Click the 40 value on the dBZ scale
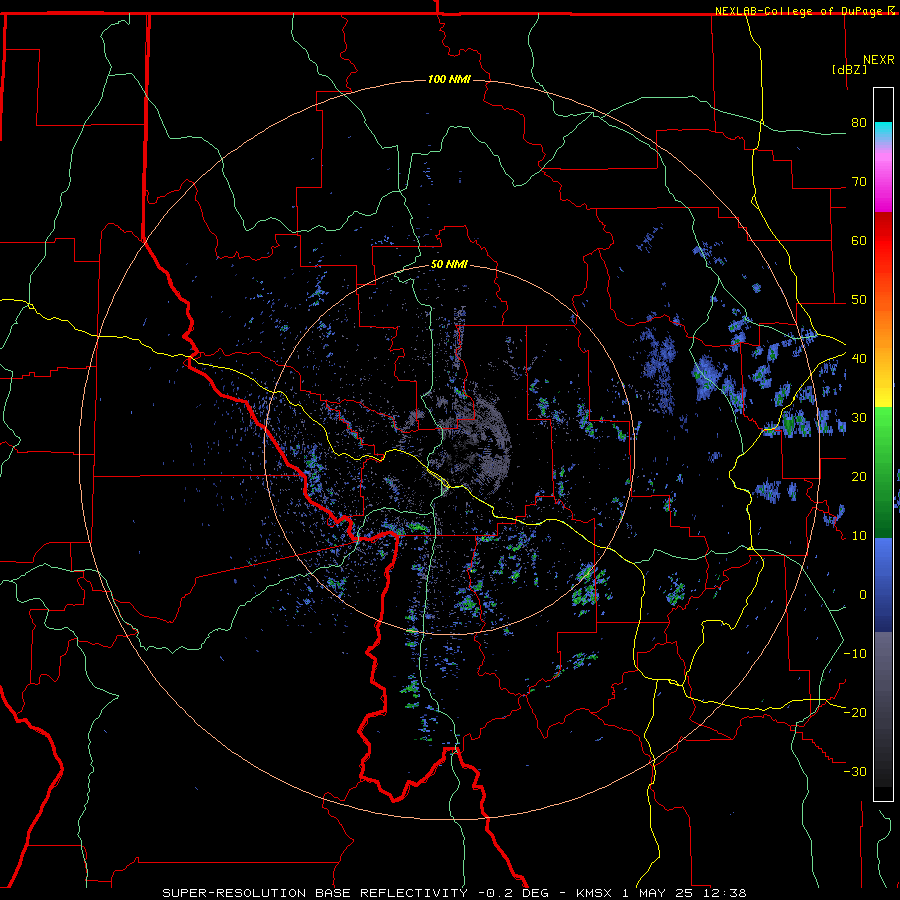 859,359
